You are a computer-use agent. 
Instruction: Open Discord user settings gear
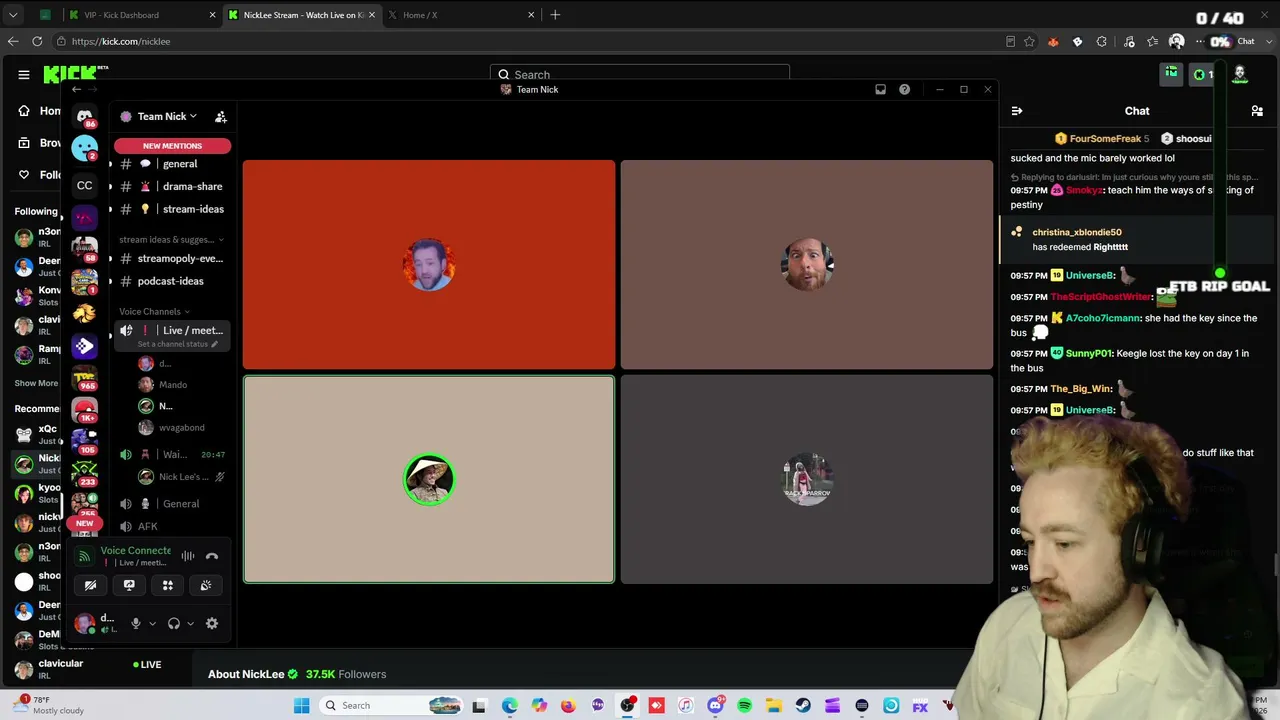coord(212,624)
